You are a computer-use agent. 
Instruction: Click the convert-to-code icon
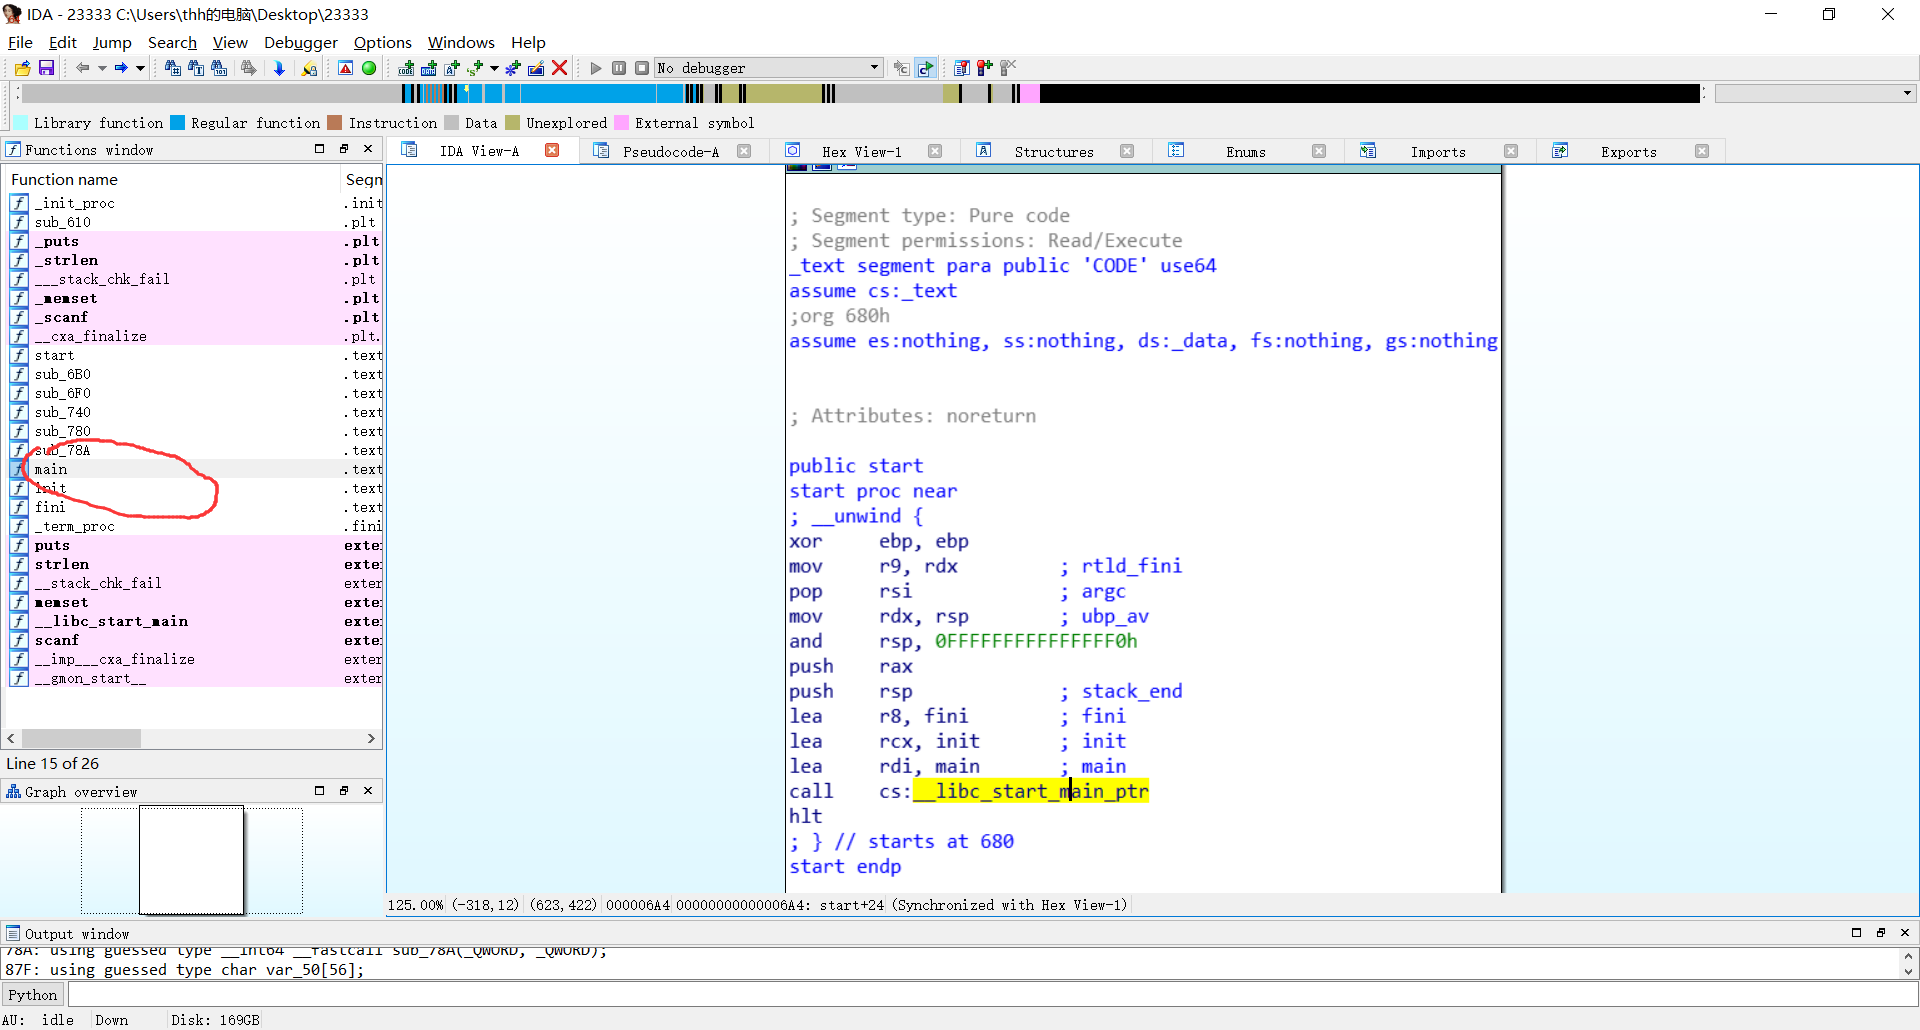point(406,68)
